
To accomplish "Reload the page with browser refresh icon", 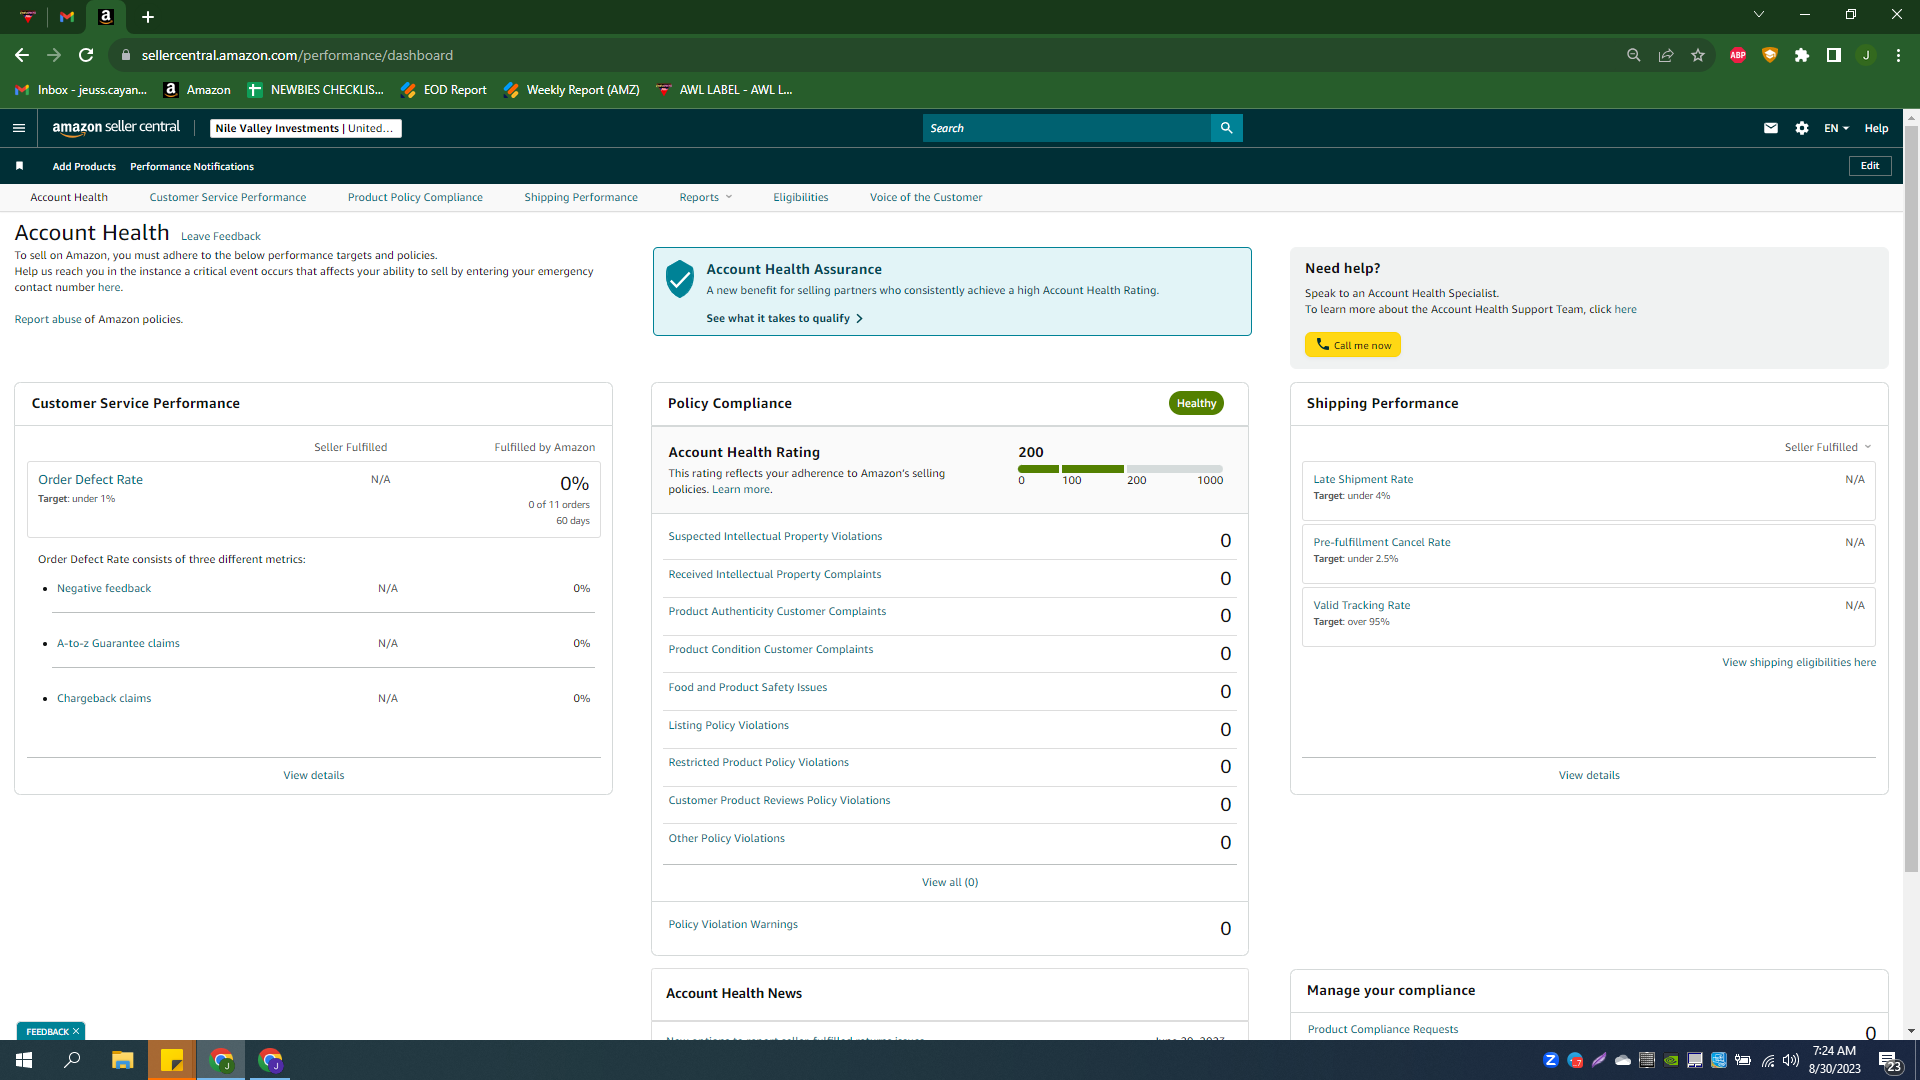I will [x=87, y=55].
